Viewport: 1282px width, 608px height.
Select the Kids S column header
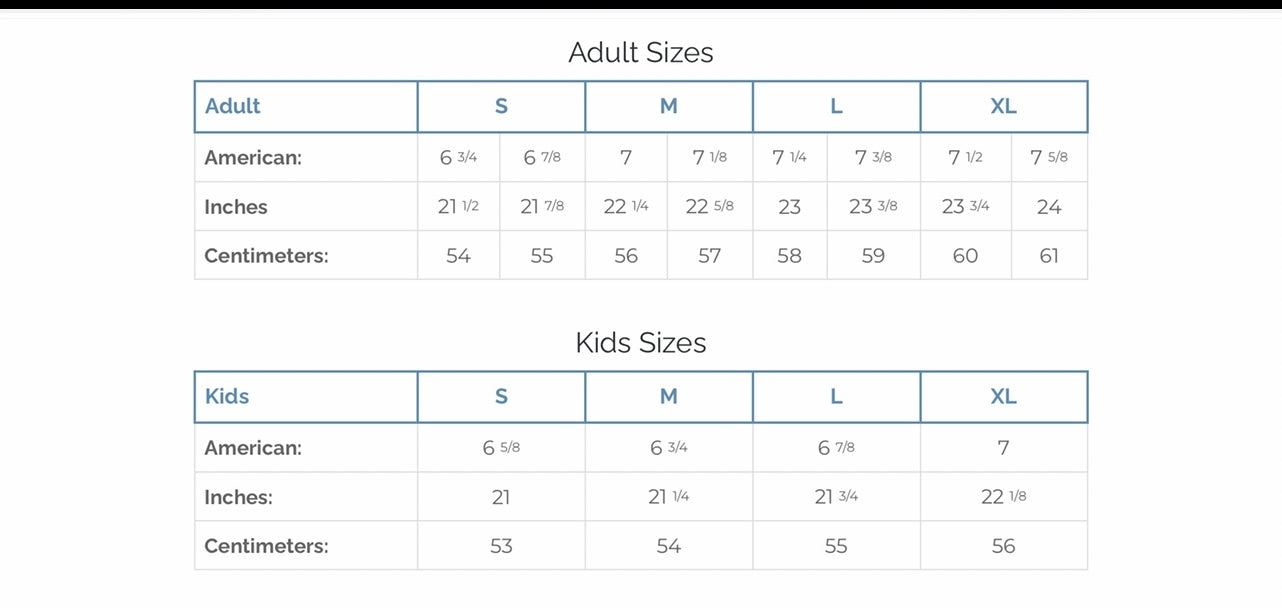pos(501,397)
